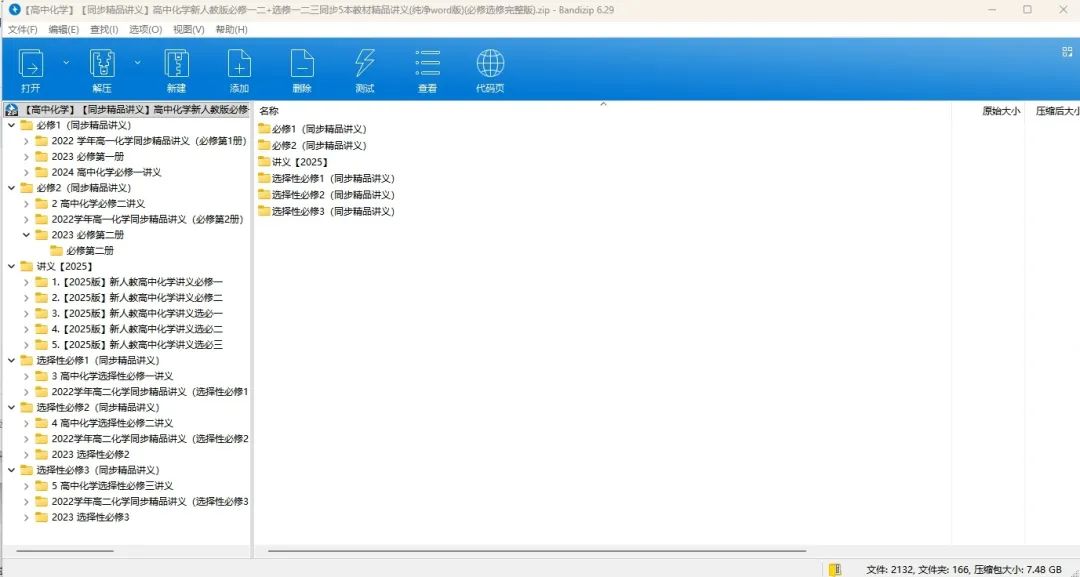This screenshot has height=577, width=1080.
Task: Click the yellow archive icon in status bar
Action: (835, 569)
